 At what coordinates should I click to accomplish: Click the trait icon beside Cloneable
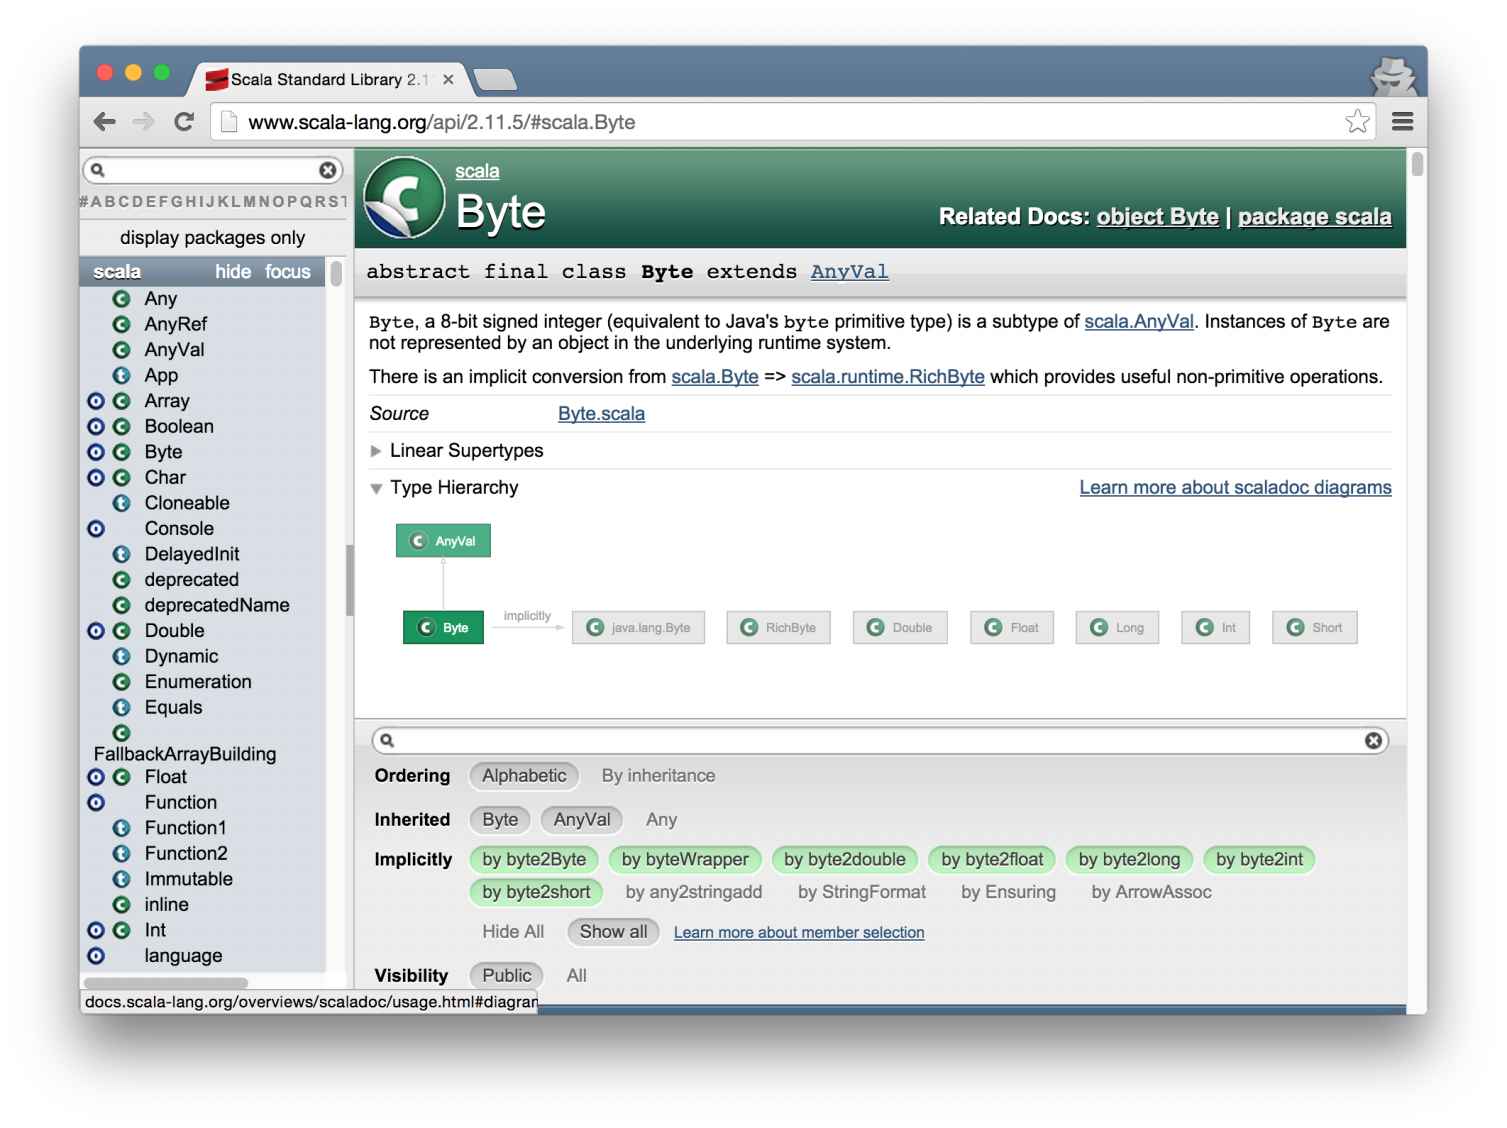(122, 503)
